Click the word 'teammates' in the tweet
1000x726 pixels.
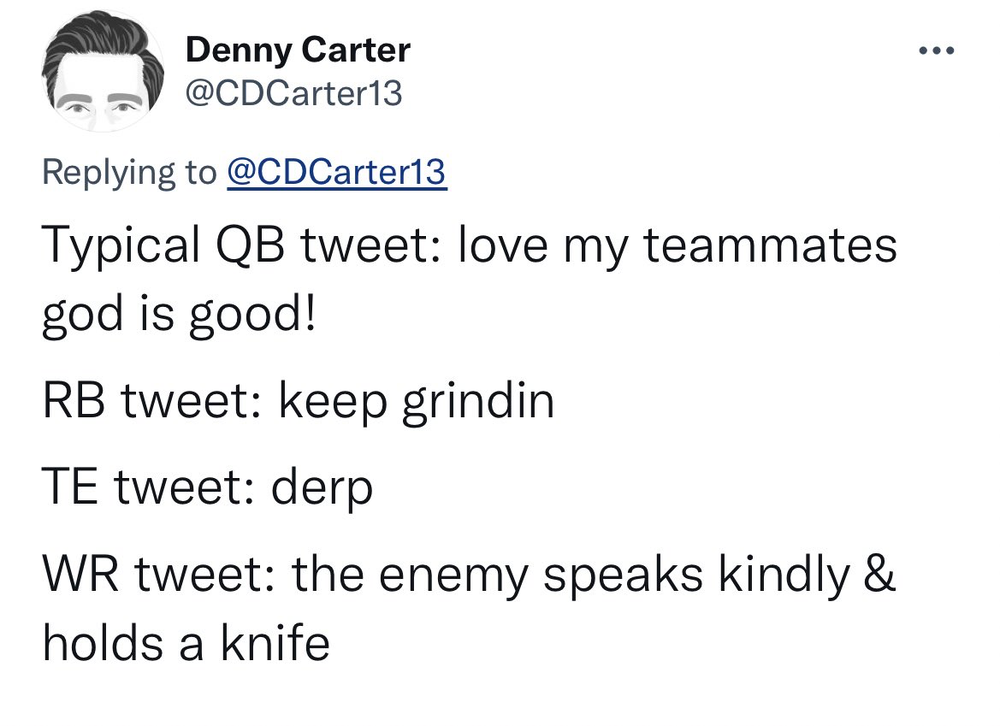(x=770, y=246)
